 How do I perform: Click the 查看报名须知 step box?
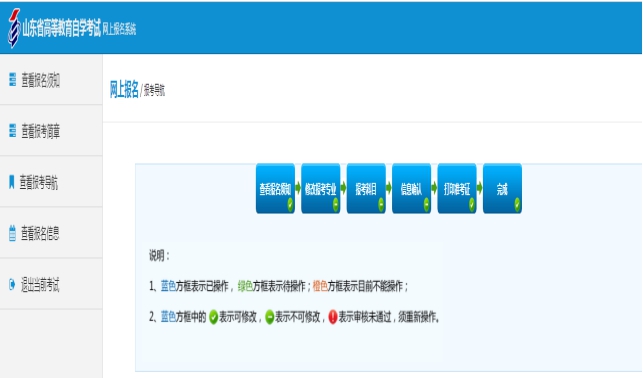point(275,189)
